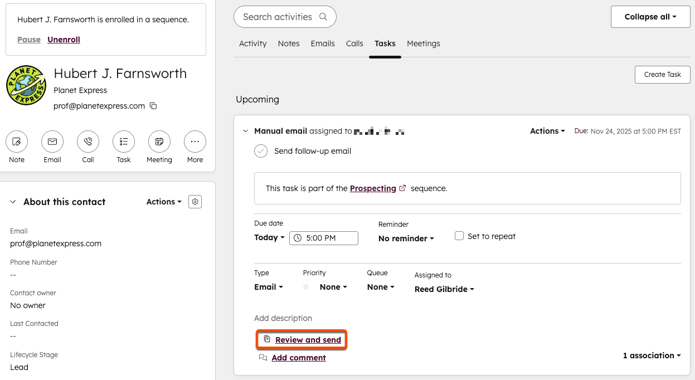Click the Hubert J. Farnsworth name heading
Image resolution: width=695 pixels, height=380 pixels.
(120, 73)
